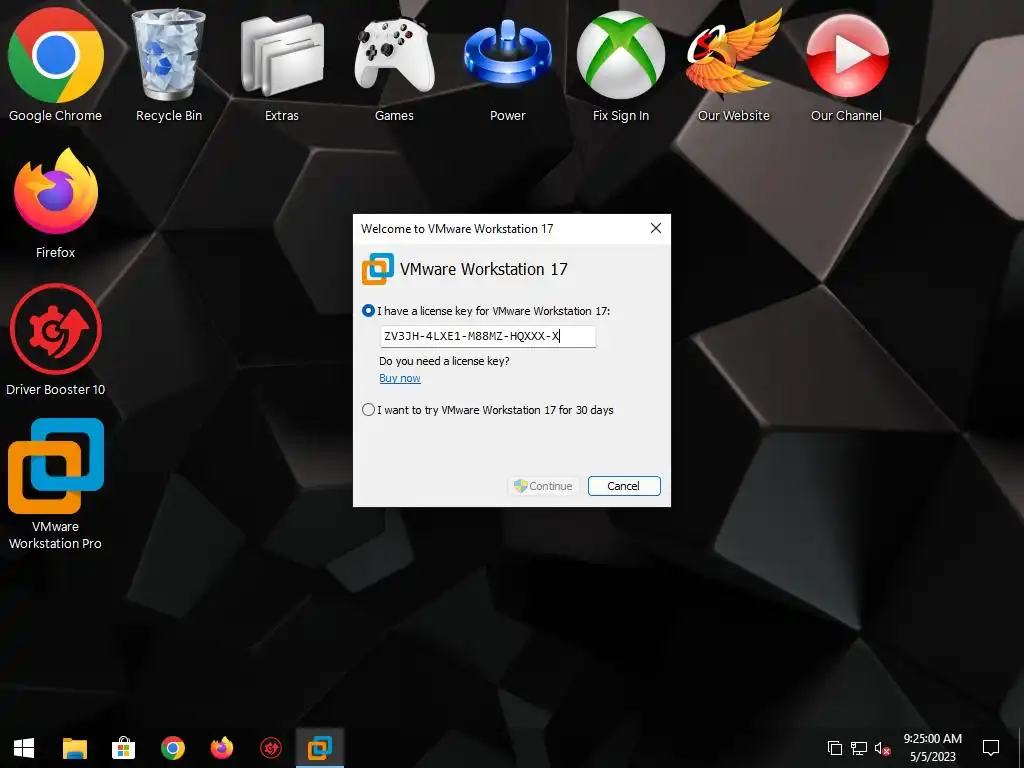Open Driver Booster from the taskbar
Image resolution: width=1024 pixels, height=768 pixels.
pyautogui.click(x=271, y=748)
